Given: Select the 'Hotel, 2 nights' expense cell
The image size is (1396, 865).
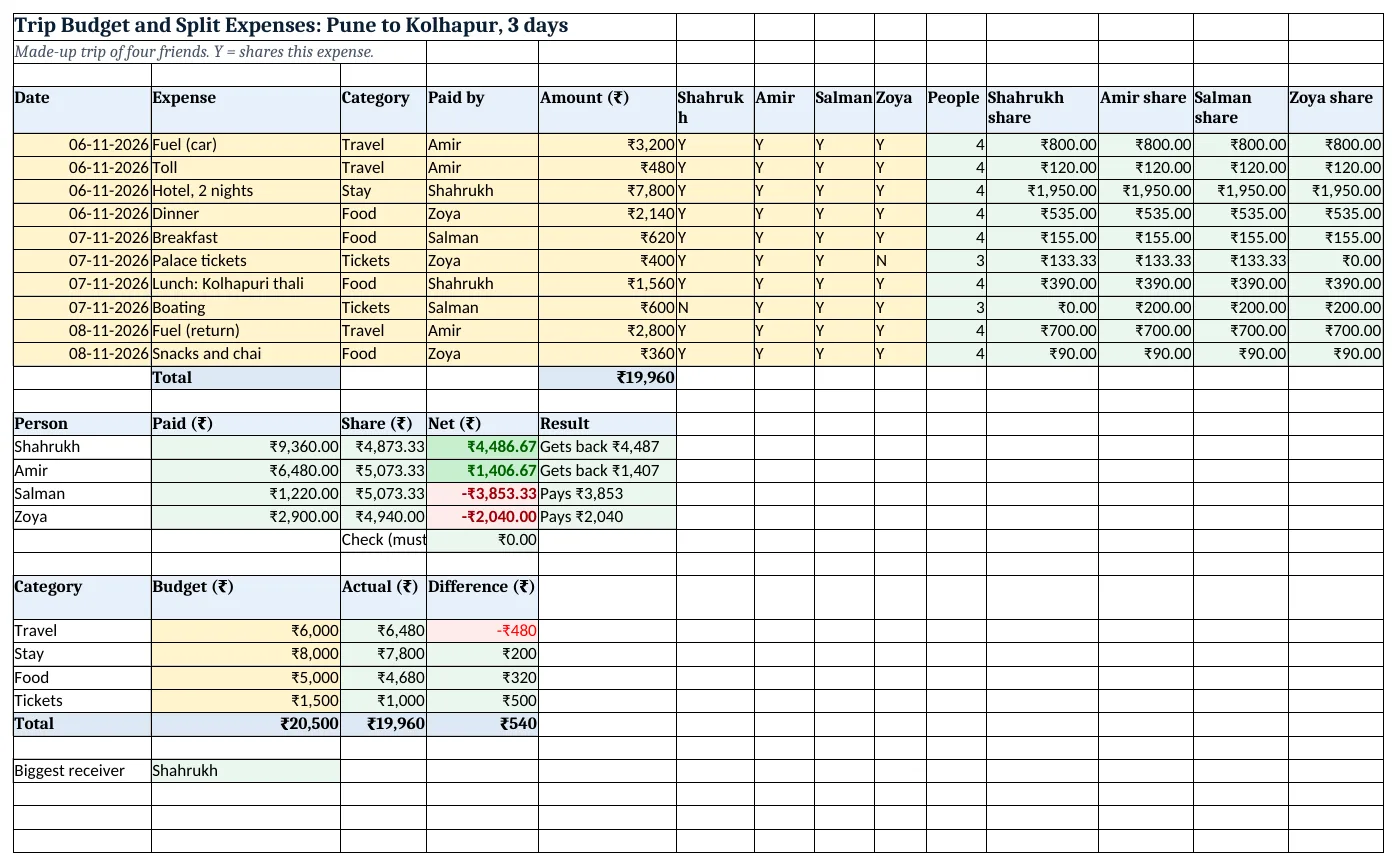Looking at the screenshot, I should click(x=246, y=190).
